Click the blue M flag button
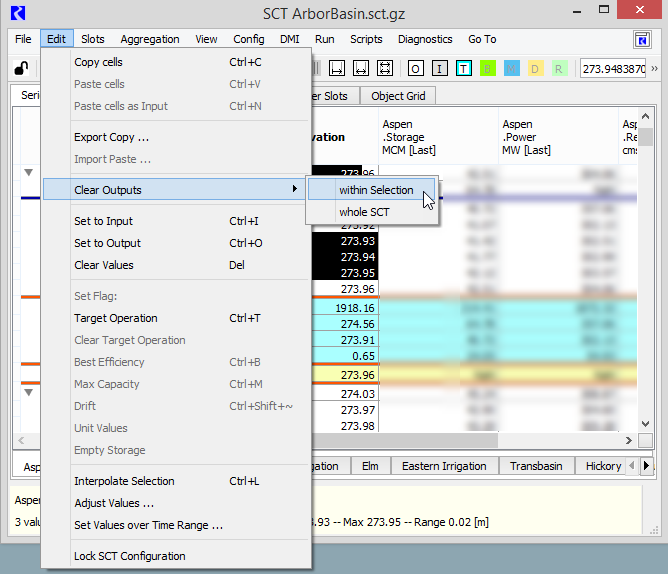 (x=511, y=68)
